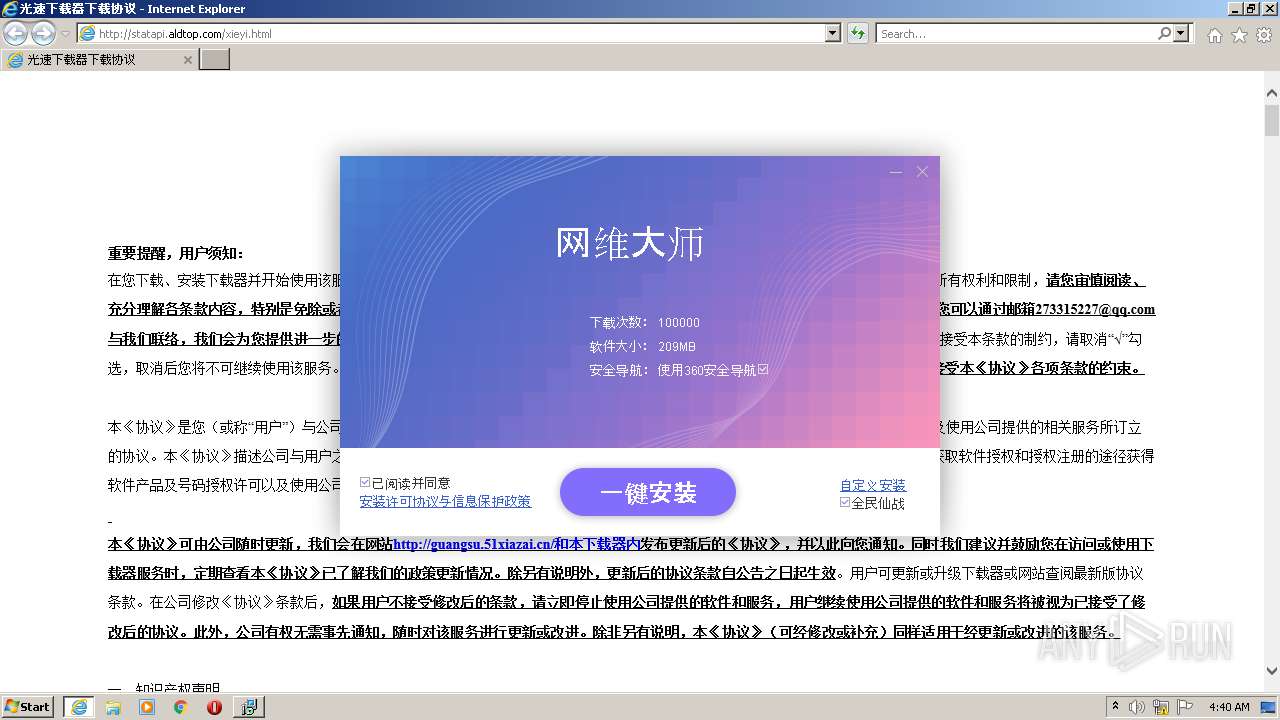
Task: Click the vertical scrollbar thumb
Action: click(x=1271, y=121)
